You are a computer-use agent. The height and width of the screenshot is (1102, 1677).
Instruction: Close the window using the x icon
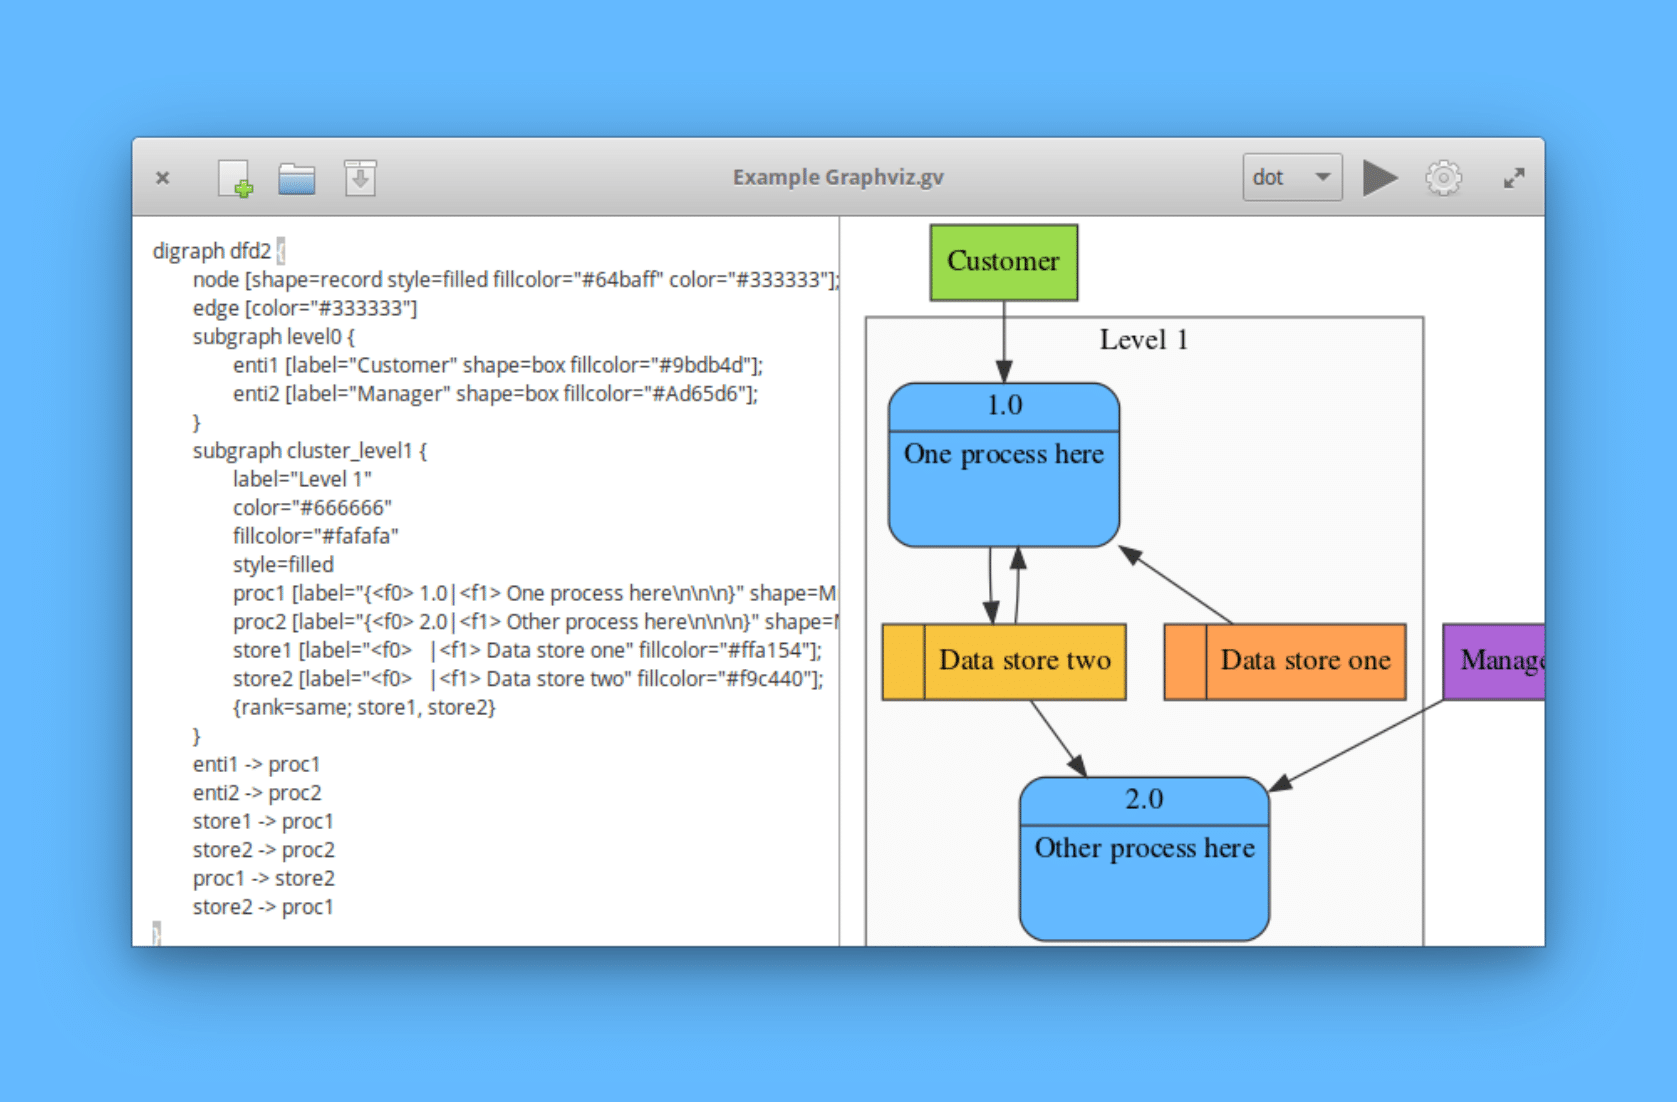pos(162,178)
